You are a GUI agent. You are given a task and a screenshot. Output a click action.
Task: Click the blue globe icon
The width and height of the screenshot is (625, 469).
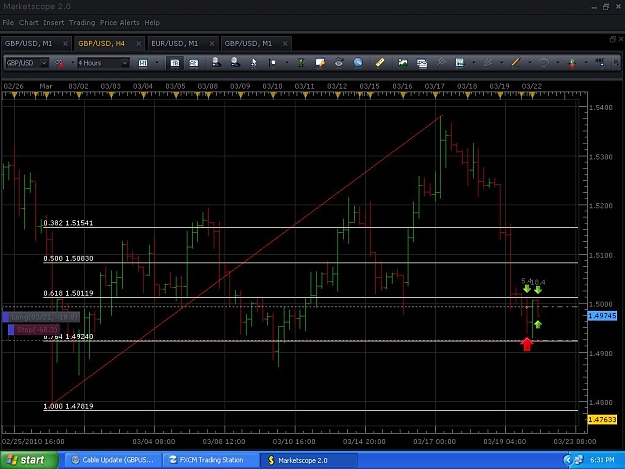pos(358,63)
